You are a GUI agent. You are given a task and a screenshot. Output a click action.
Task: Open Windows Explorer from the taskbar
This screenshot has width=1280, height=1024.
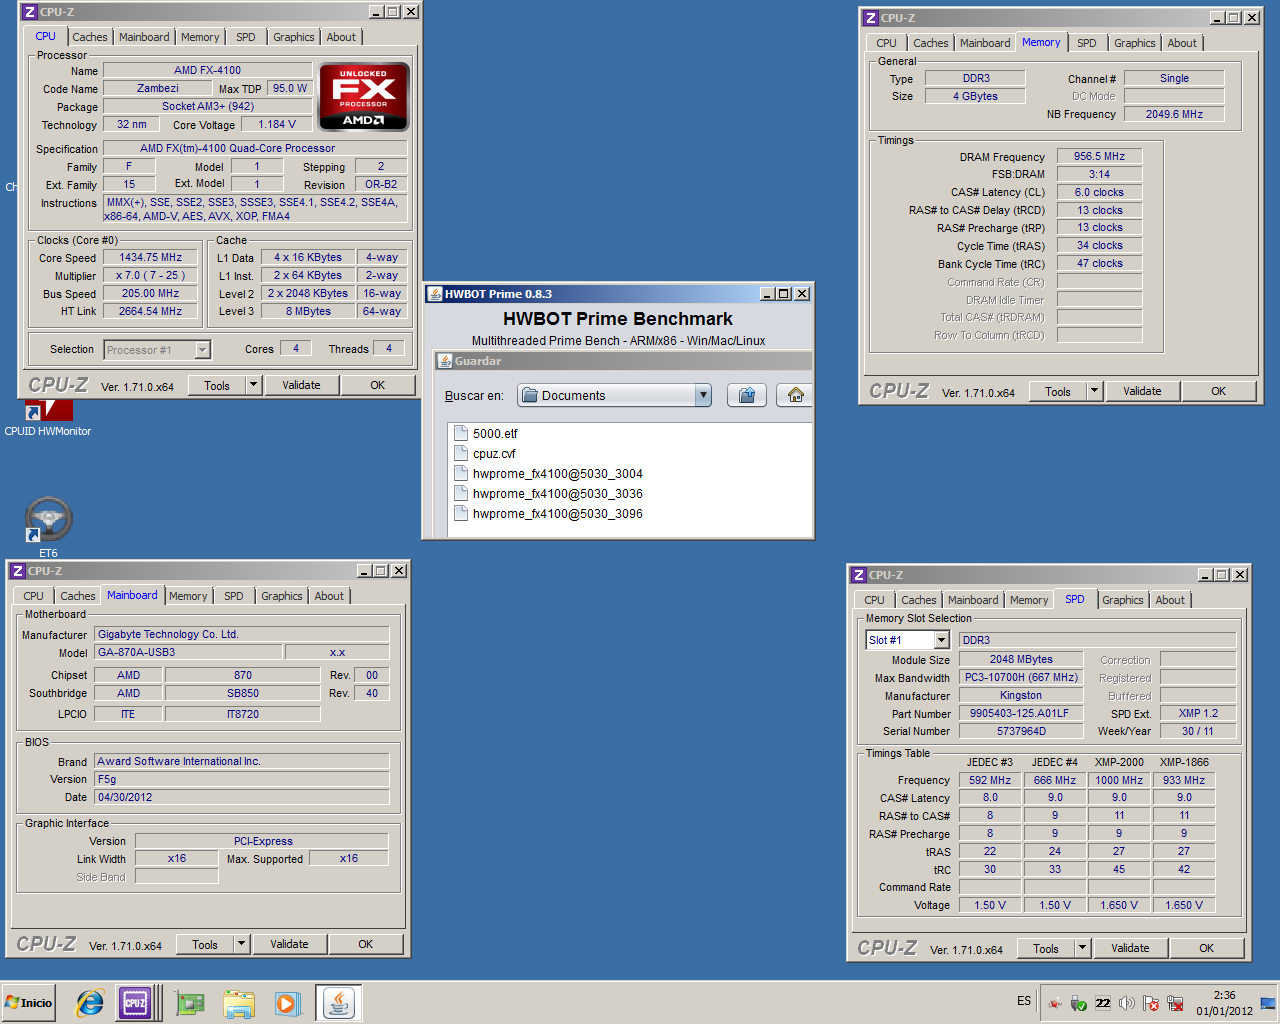point(239,1003)
